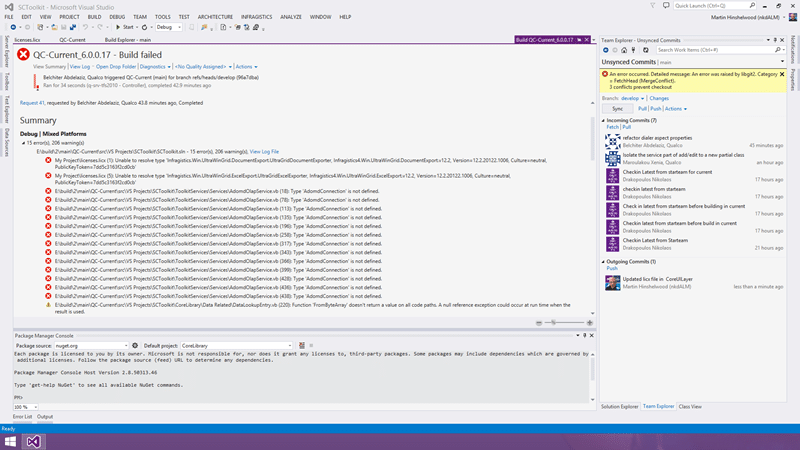Screen dimensions: 800x450
Task: Click the build zoom slider track
Action: [564, 322]
